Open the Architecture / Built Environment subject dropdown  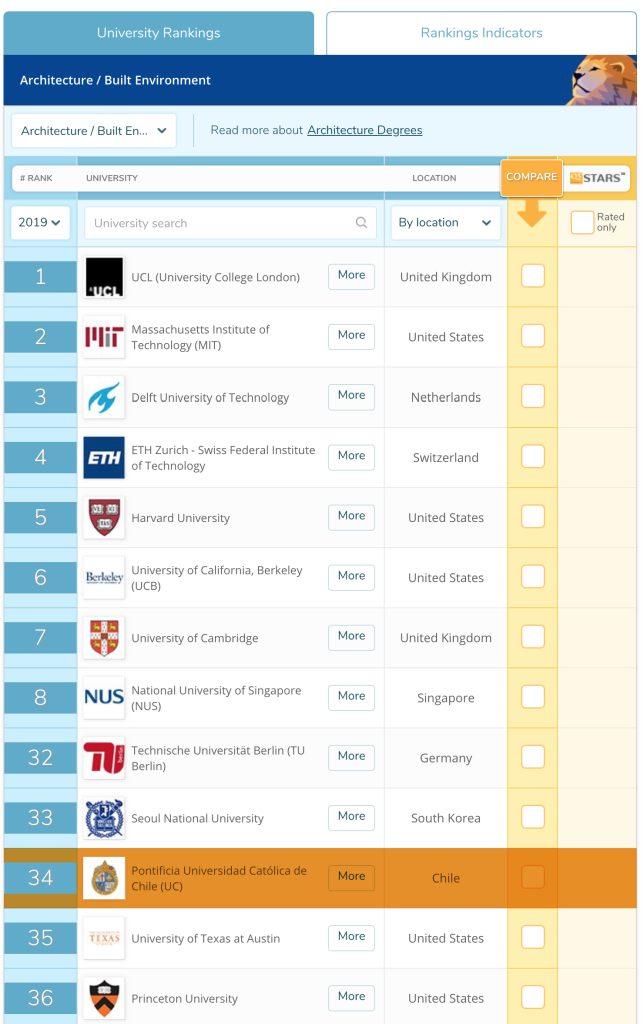click(93, 131)
